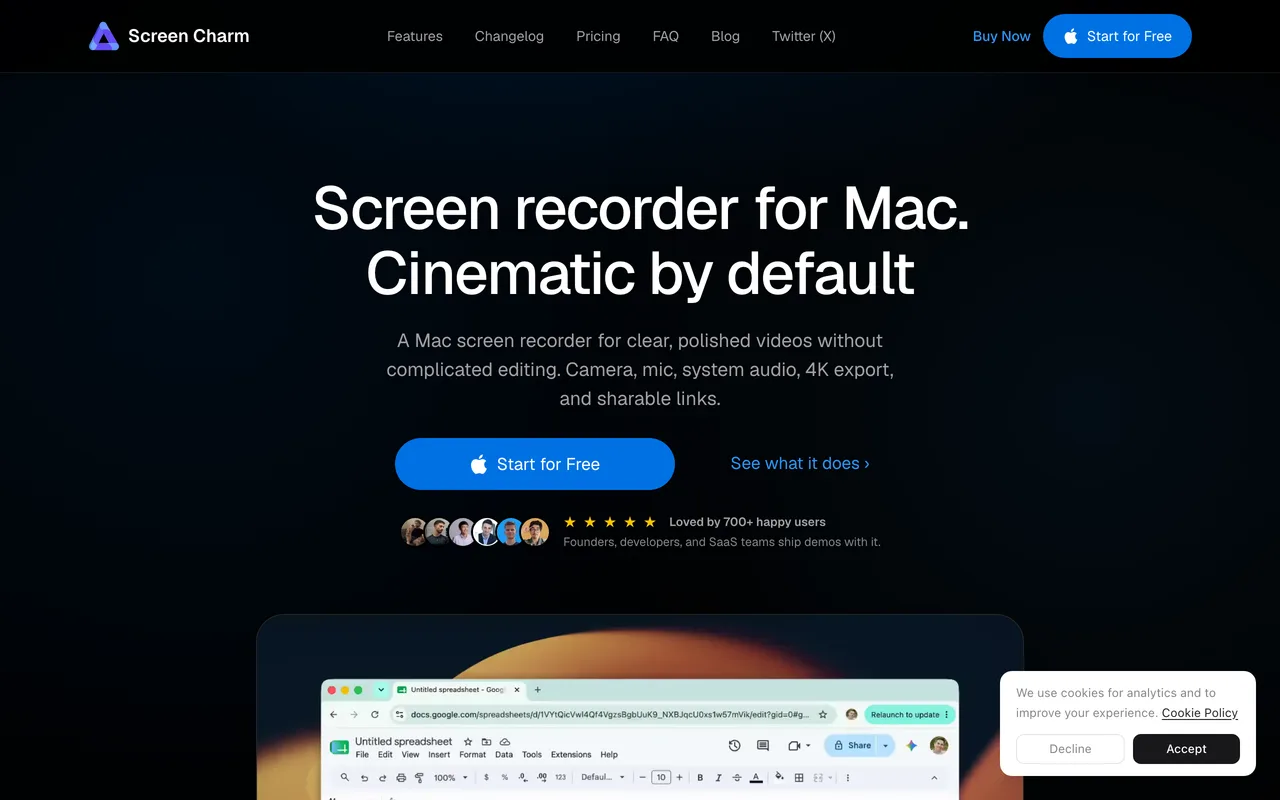Decrease font size with minus button
This screenshot has height=800, width=1280.
click(642, 777)
